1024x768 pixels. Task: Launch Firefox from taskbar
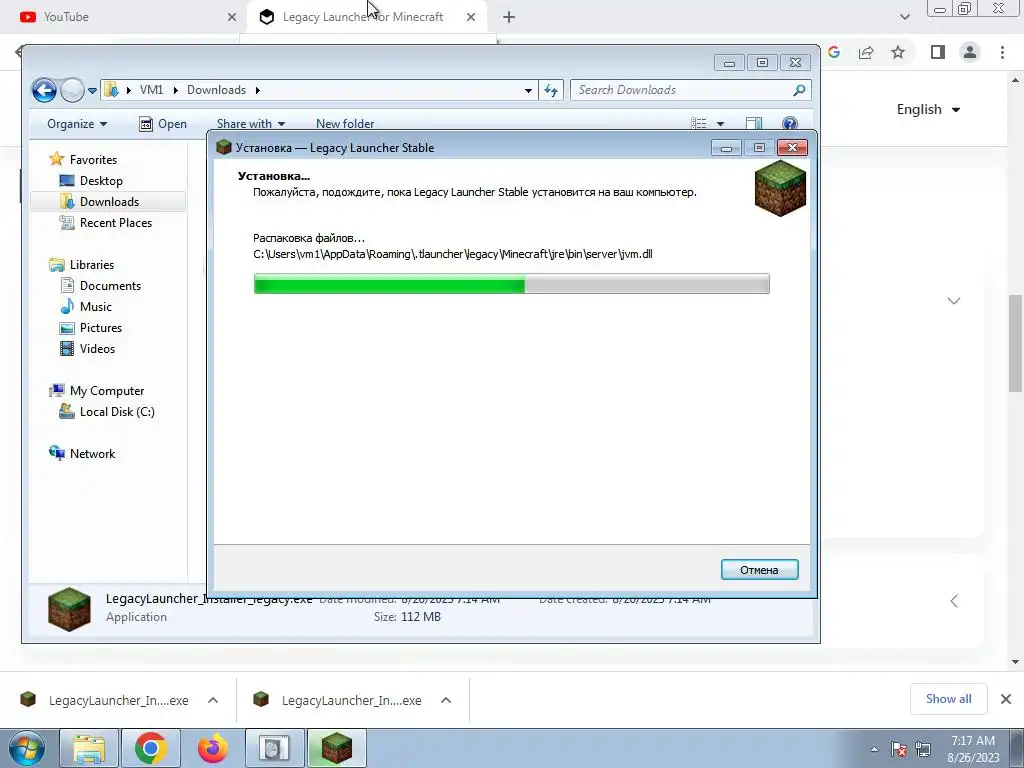[212, 748]
